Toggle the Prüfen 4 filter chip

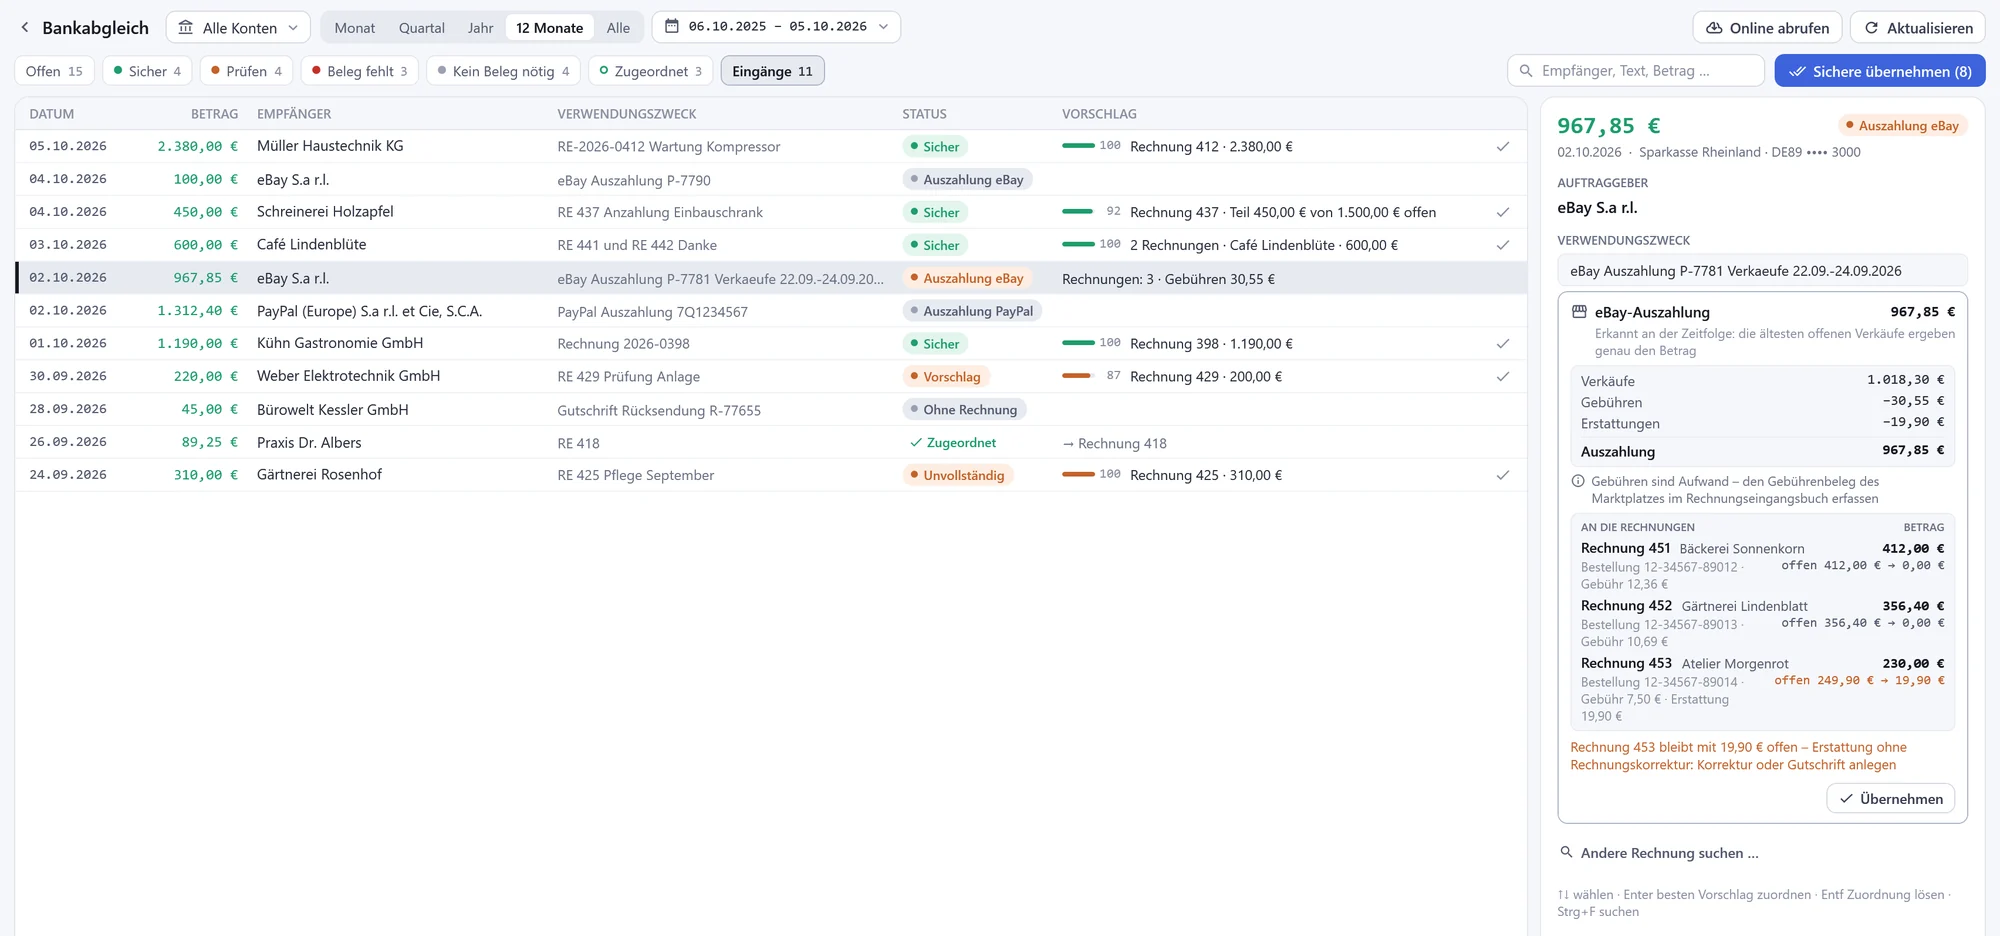coord(246,71)
